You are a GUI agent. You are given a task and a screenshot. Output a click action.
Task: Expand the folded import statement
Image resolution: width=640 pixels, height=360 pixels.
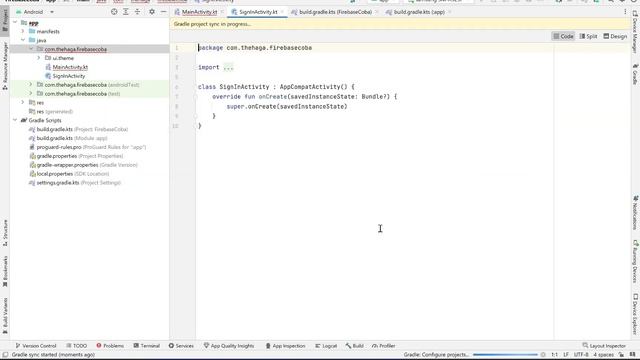click(228, 67)
